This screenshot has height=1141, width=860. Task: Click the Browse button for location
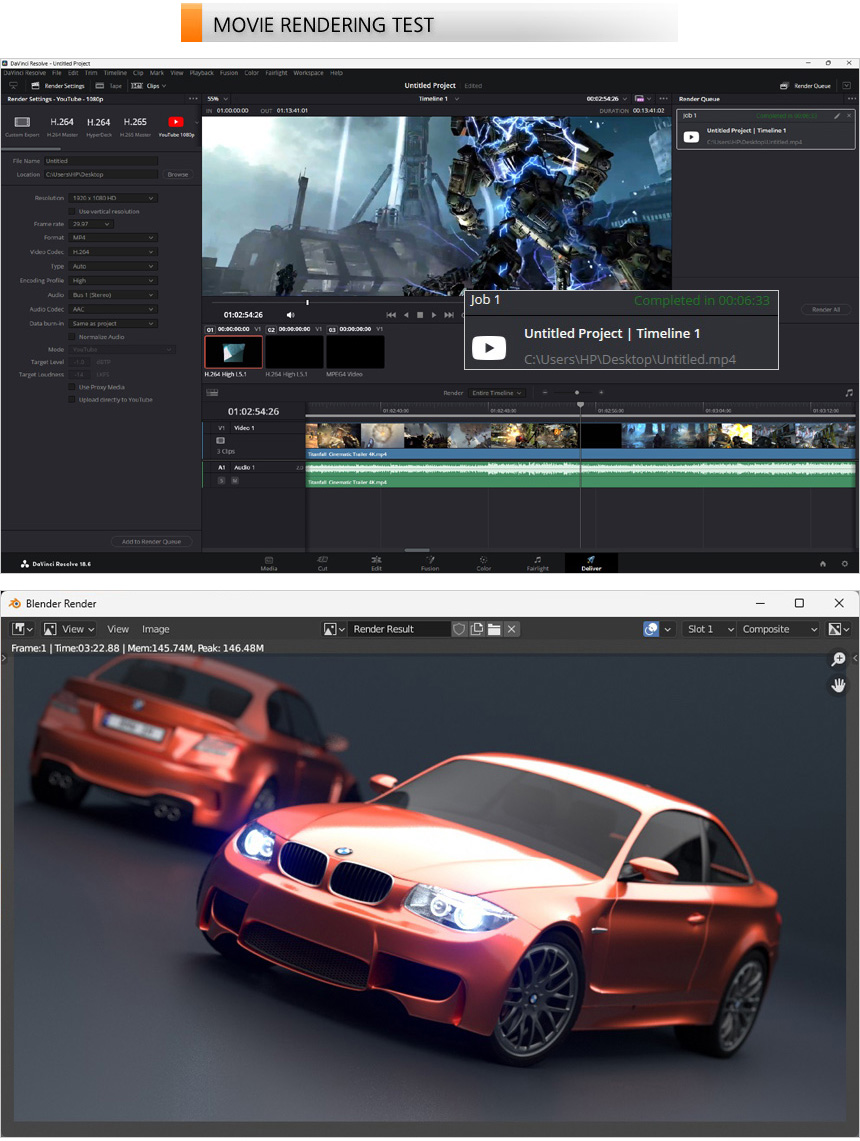coord(177,174)
